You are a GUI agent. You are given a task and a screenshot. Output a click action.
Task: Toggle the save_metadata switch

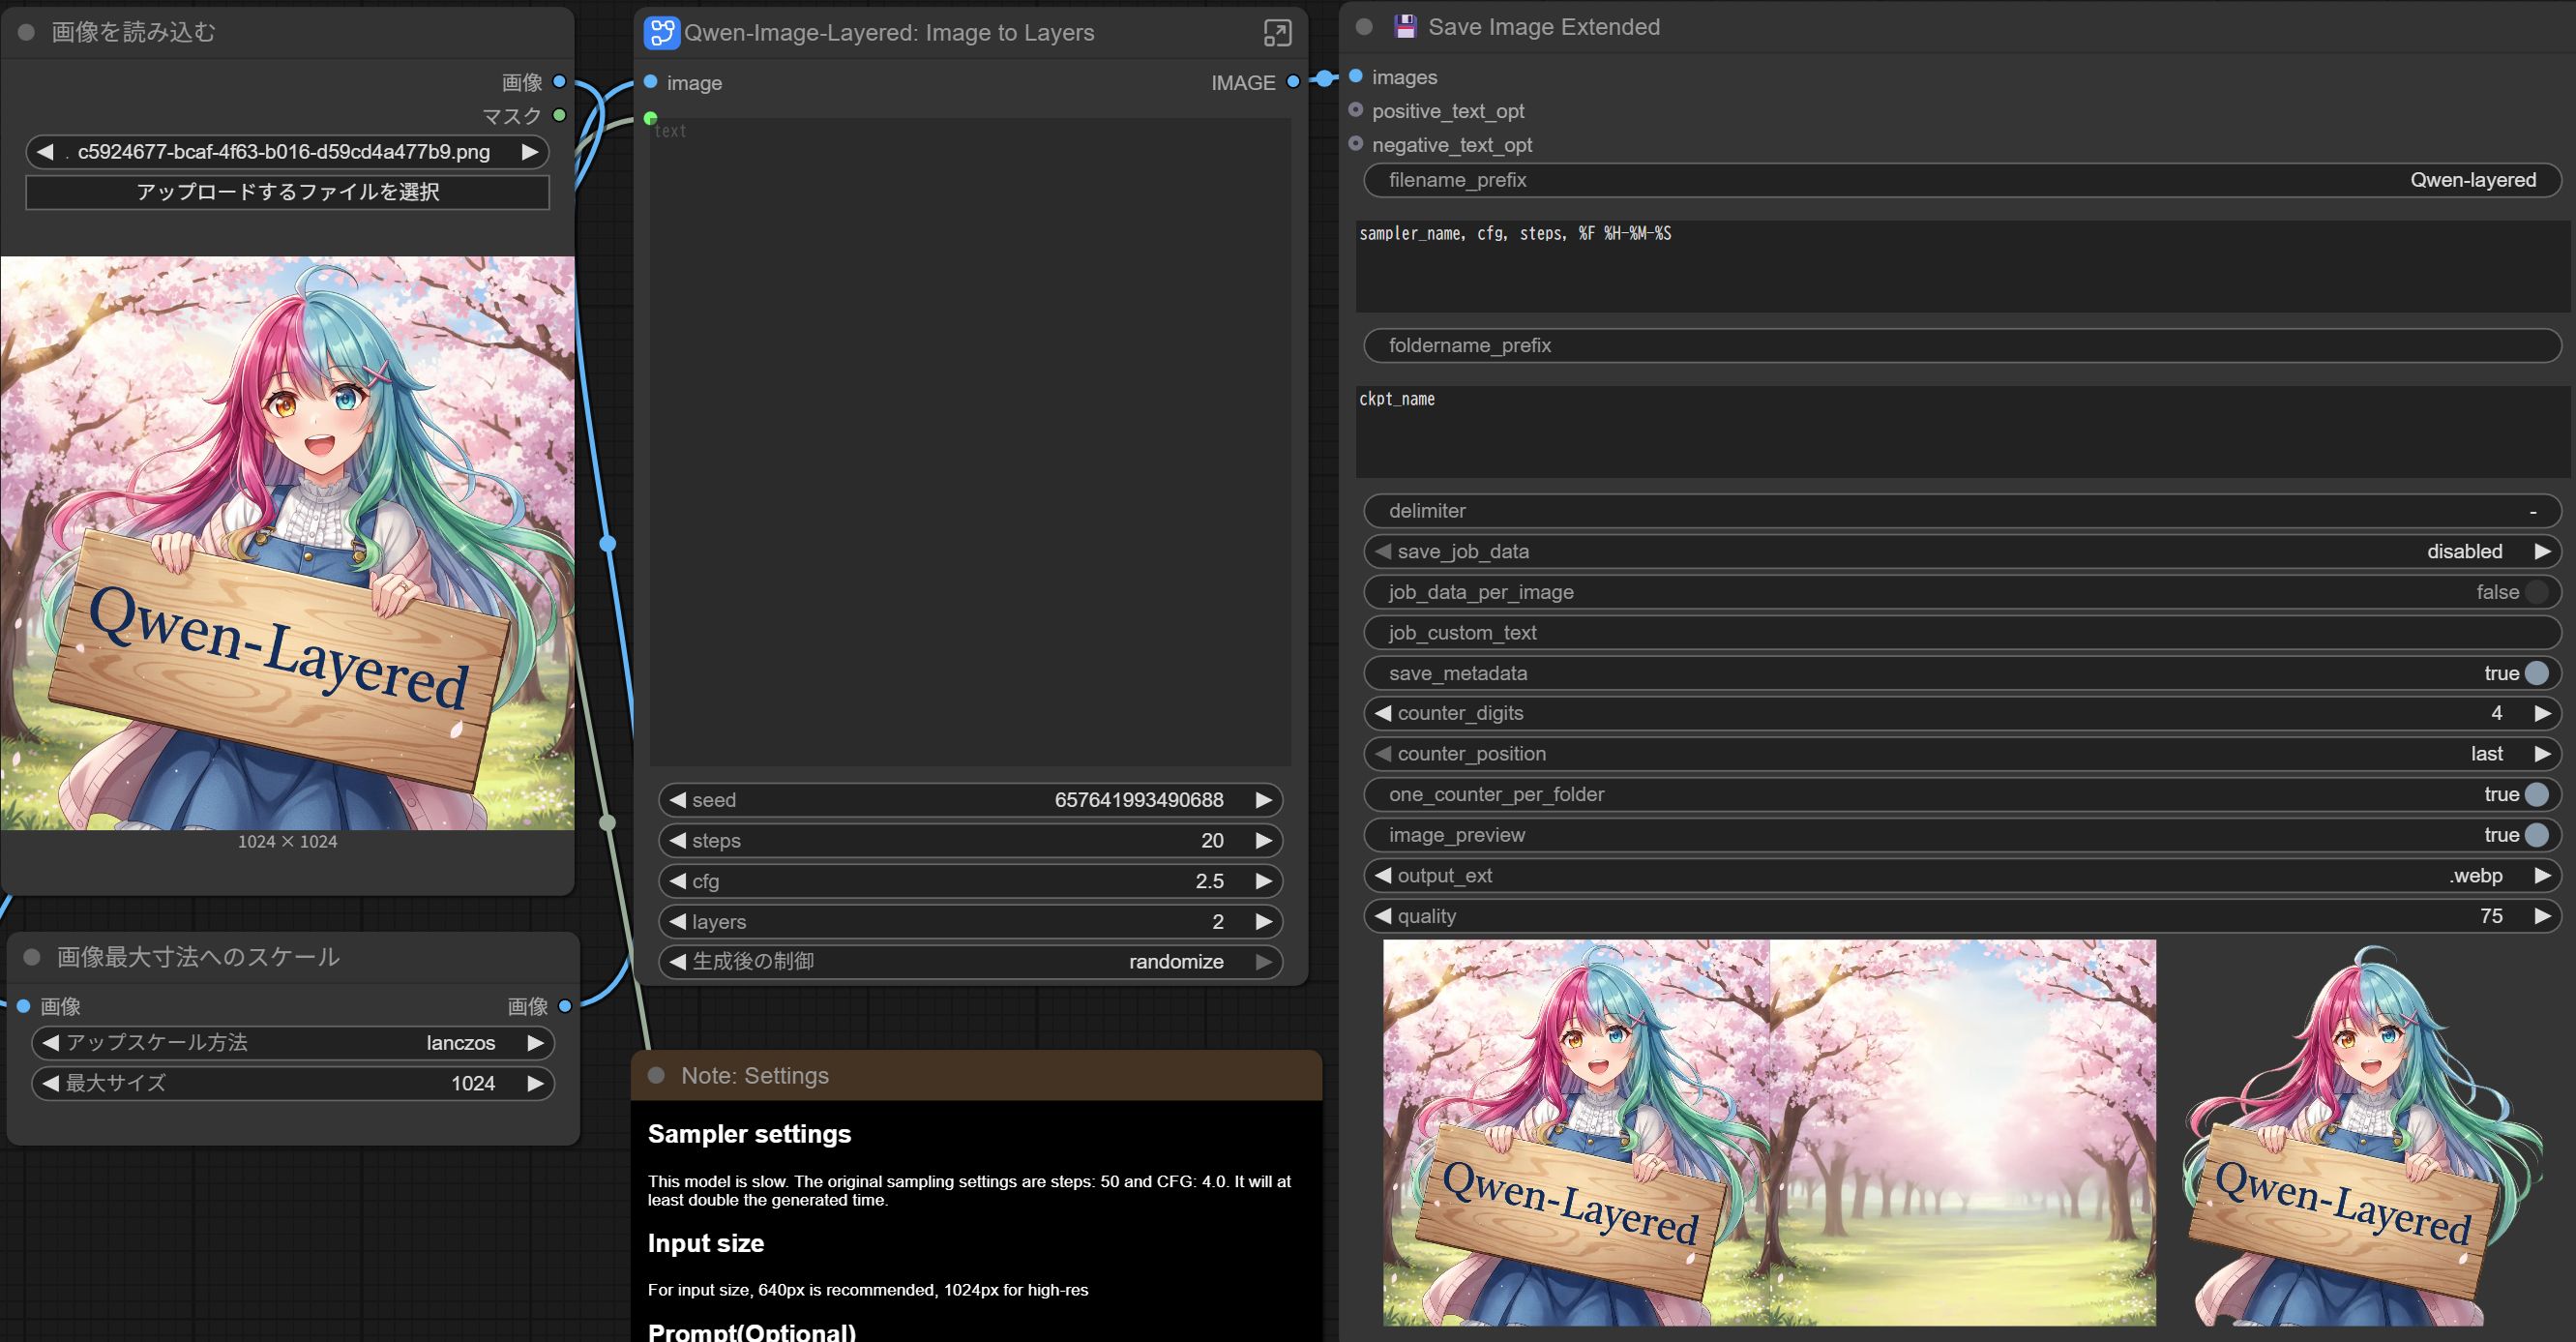coord(2535,673)
